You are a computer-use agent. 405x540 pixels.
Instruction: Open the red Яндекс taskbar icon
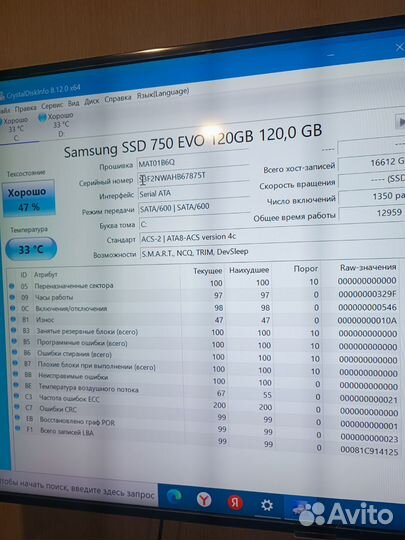click(x=235, y=503)
